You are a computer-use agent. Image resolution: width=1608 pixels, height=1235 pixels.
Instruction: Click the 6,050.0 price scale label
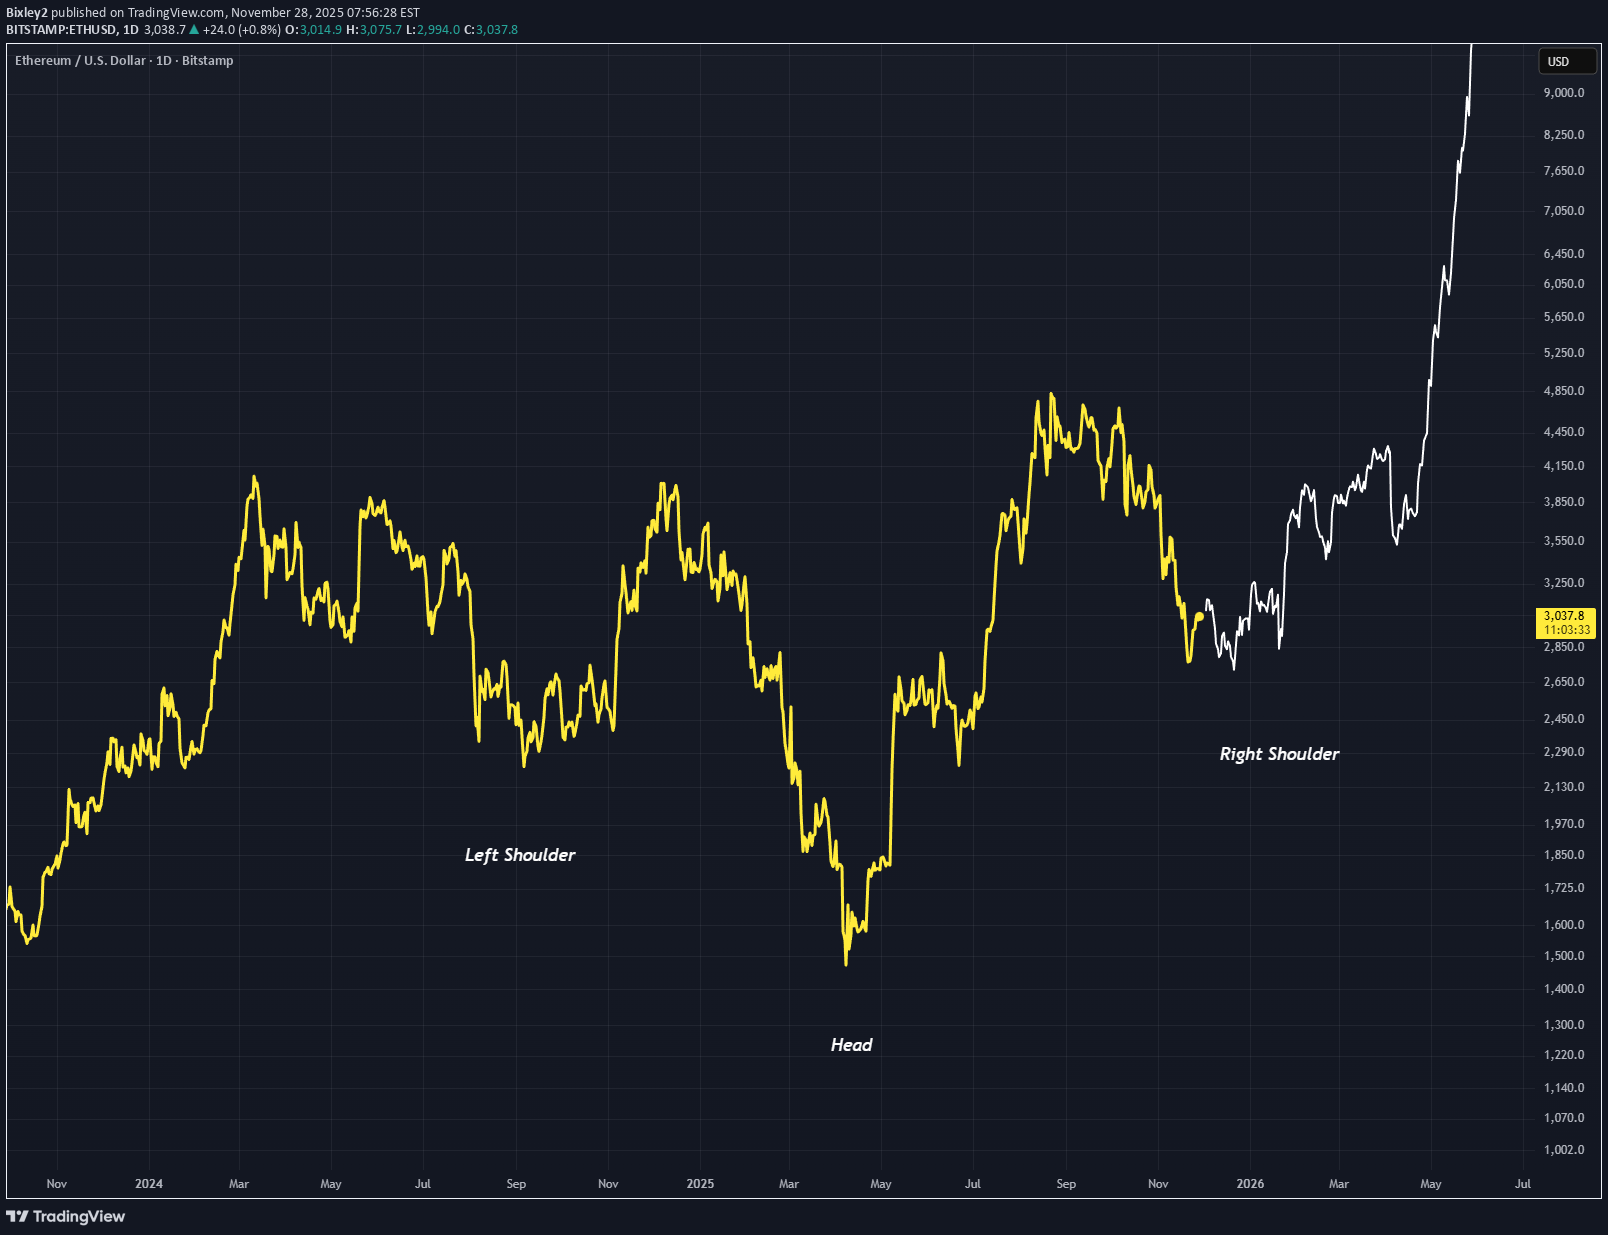(1564, 284)
